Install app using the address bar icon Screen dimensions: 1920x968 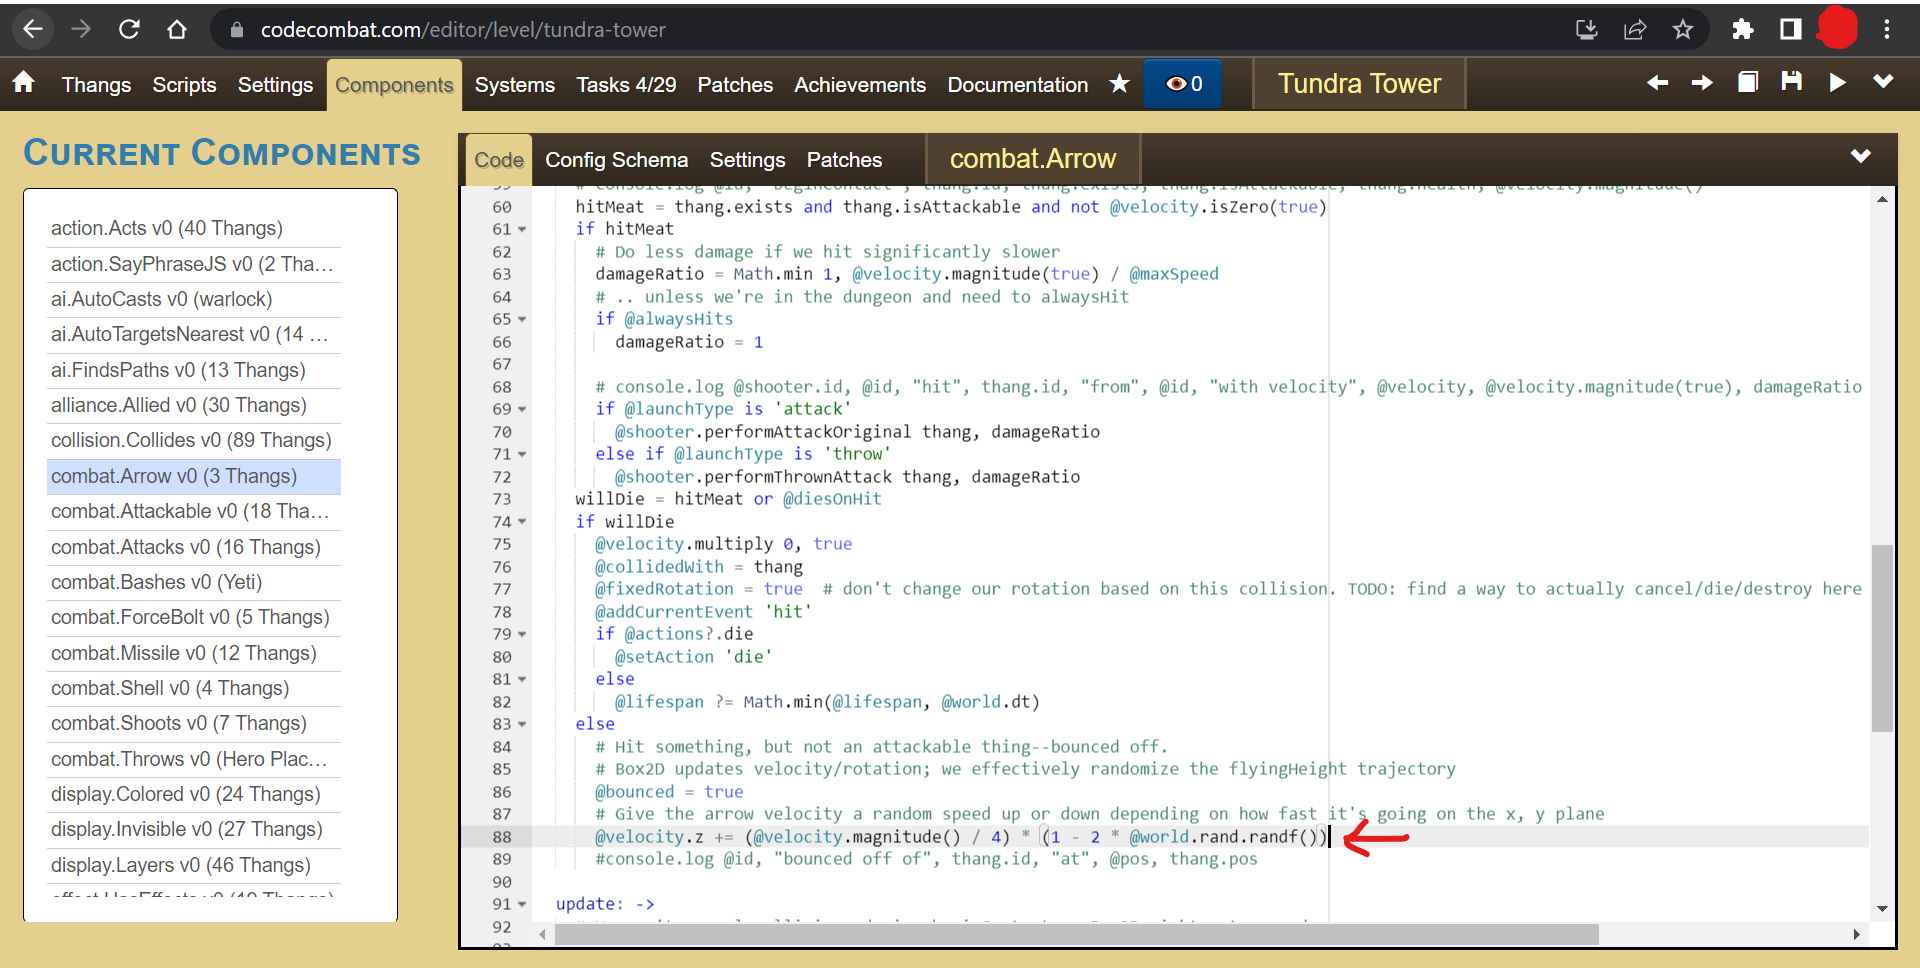(1587, 29)
